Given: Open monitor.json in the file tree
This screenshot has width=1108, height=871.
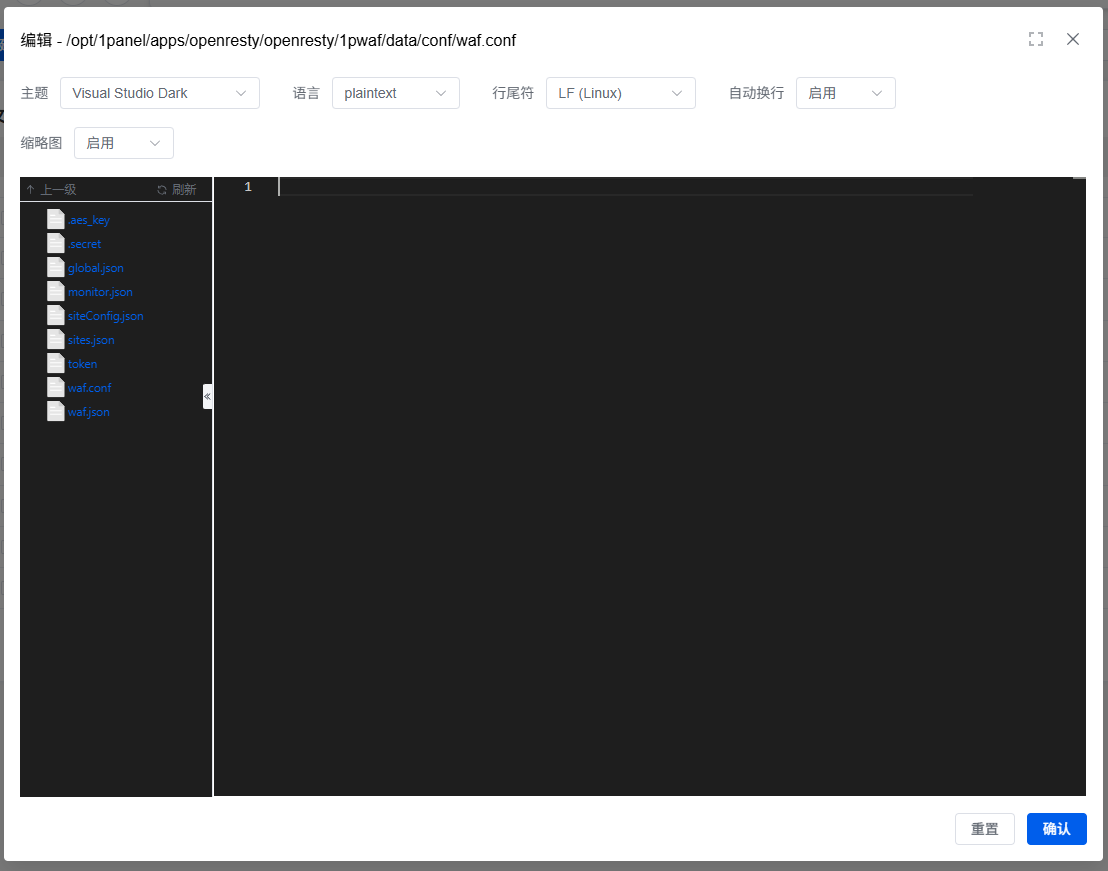Looking at the screenshot, I should (x=100, y=292).
